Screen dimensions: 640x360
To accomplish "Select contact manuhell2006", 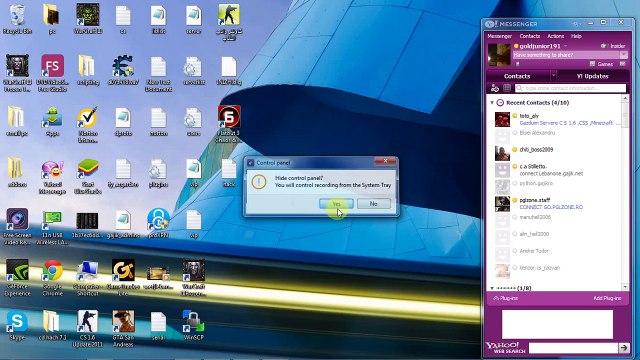I will (x=558, y=218).
